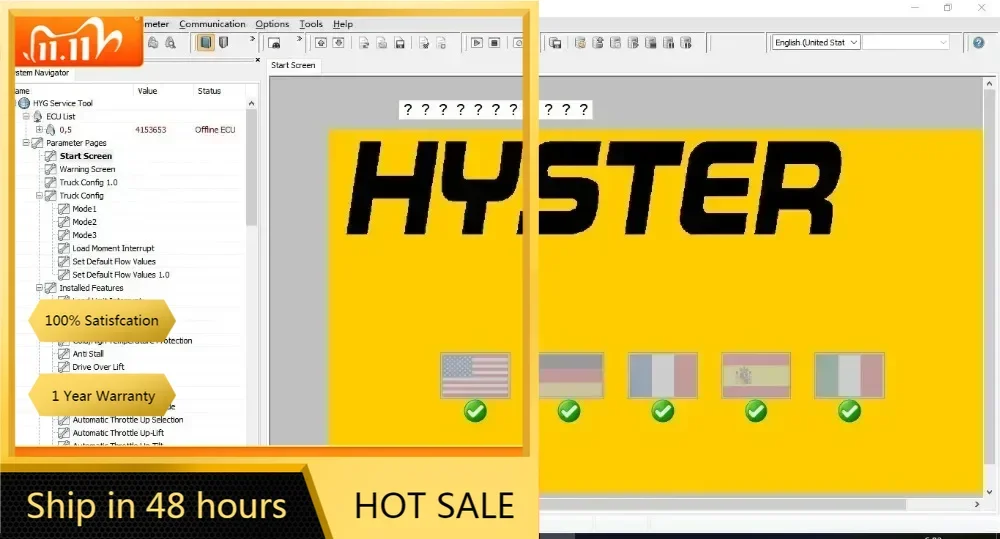Viewport: 1000px width, 539px height.
Task: Select the French flag language
Action: click(x=663, y=375)
